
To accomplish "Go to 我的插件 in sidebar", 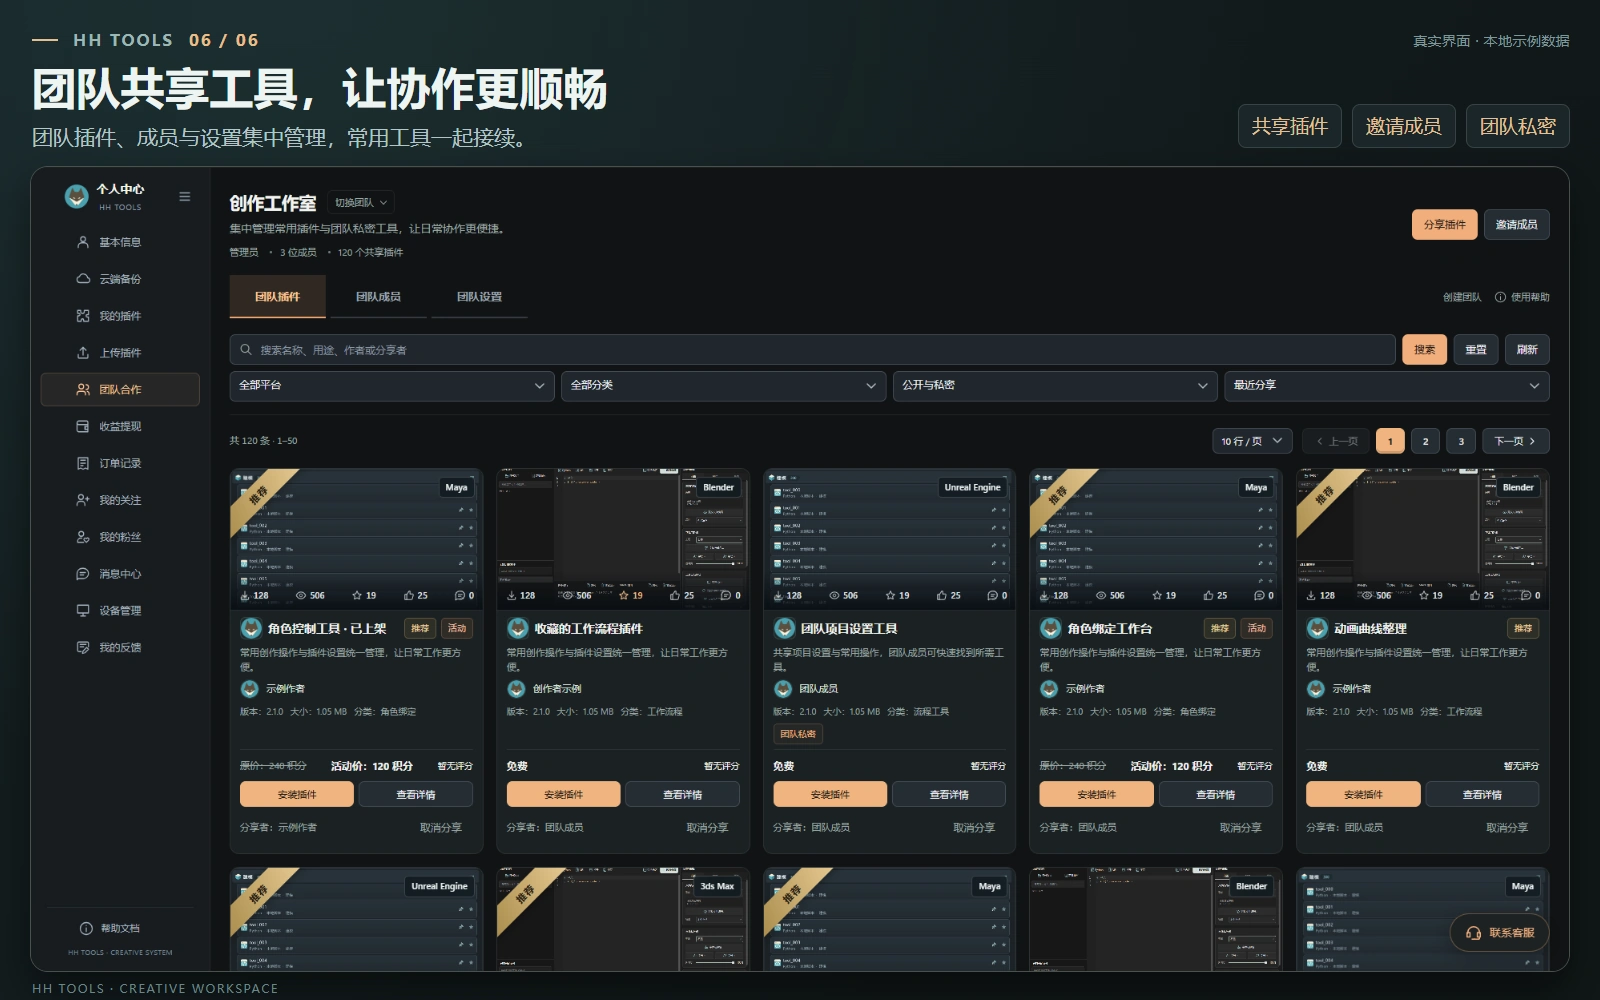I will [120, 316].
